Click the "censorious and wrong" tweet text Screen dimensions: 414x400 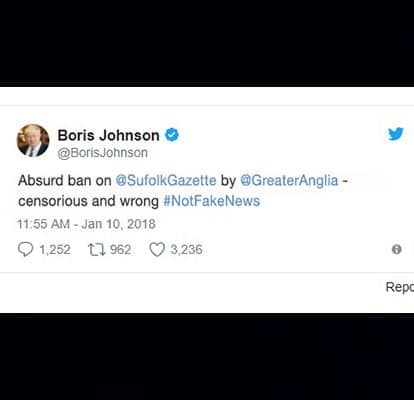pyautogui.click(x=88, y=201)
